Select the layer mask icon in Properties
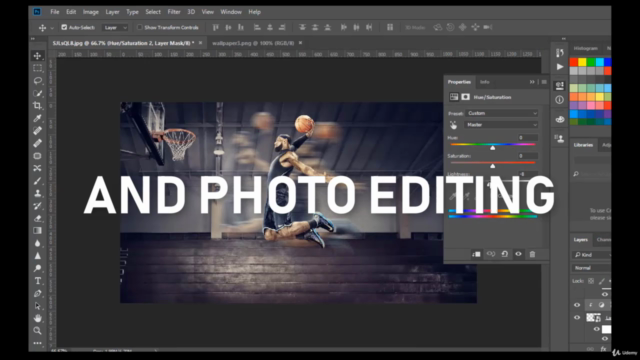The image size is (640, 360). tap(465, 97)
